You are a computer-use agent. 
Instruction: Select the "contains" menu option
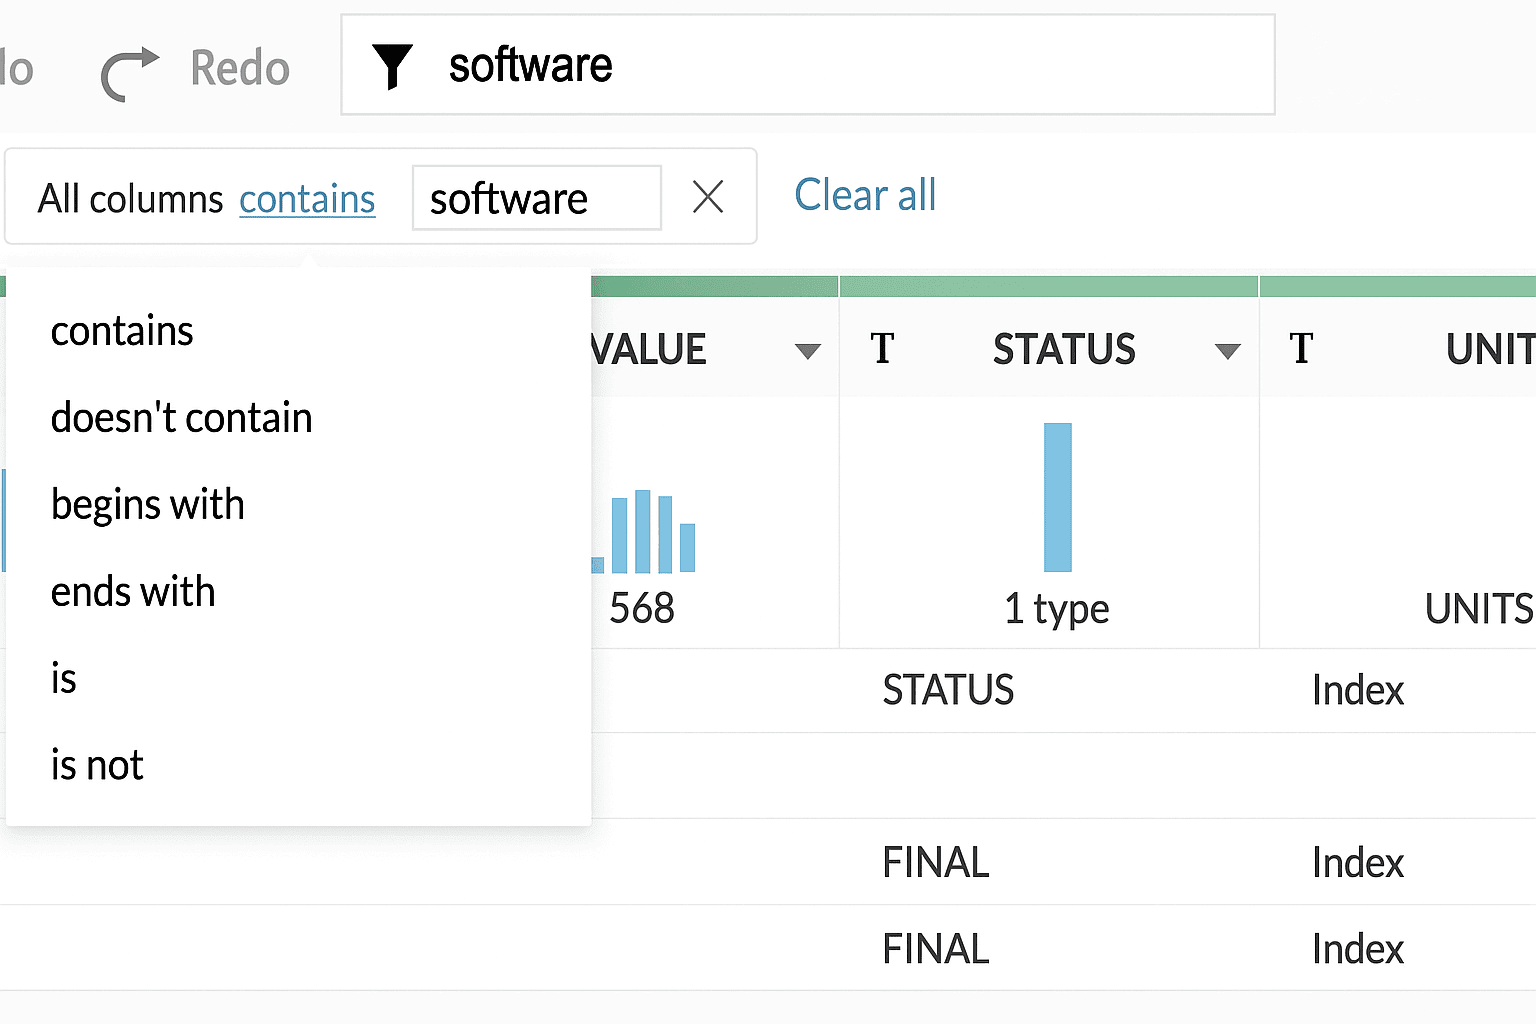click(122, 331)
